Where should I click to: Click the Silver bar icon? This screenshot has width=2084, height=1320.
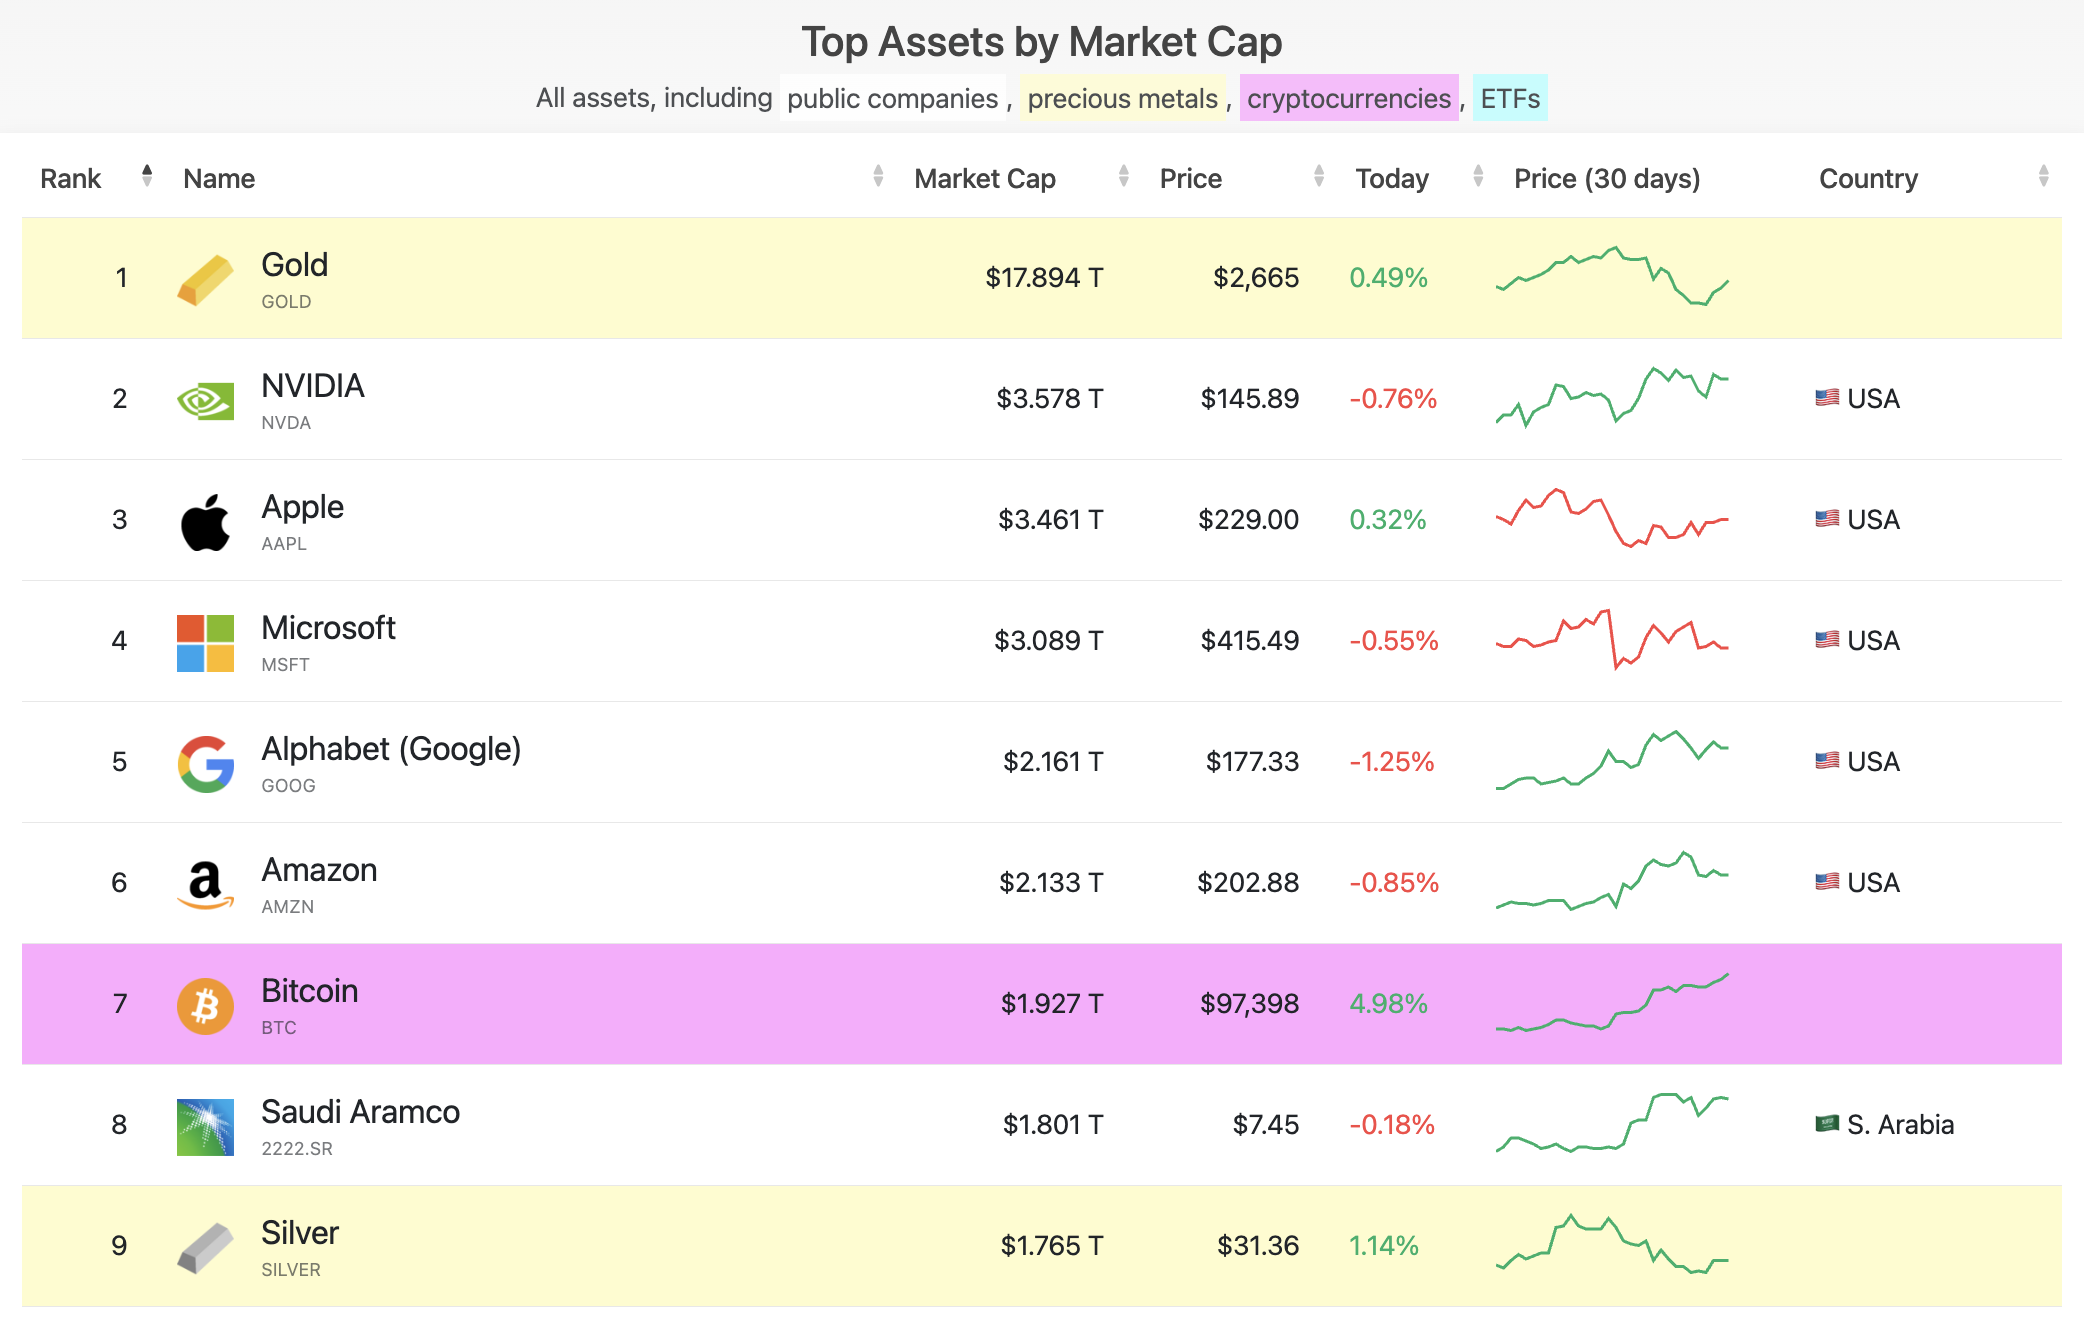tap(205, 1248)
